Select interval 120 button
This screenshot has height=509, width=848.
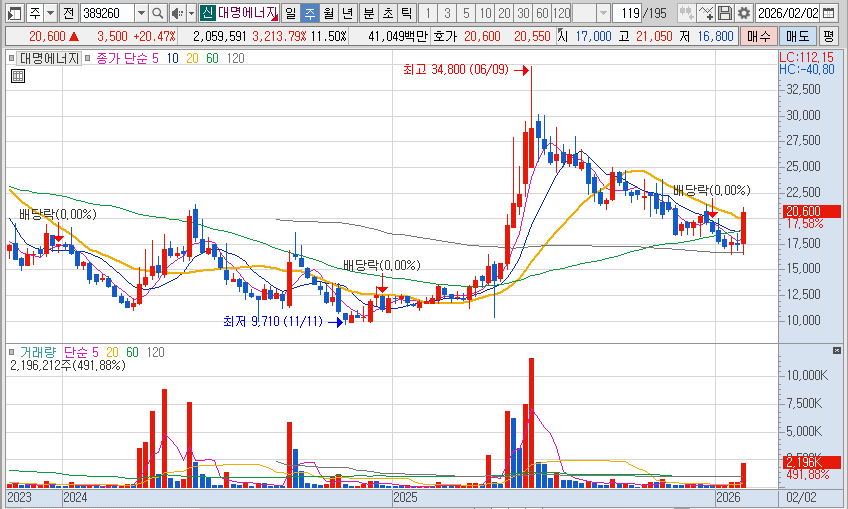tap(561, 12)
